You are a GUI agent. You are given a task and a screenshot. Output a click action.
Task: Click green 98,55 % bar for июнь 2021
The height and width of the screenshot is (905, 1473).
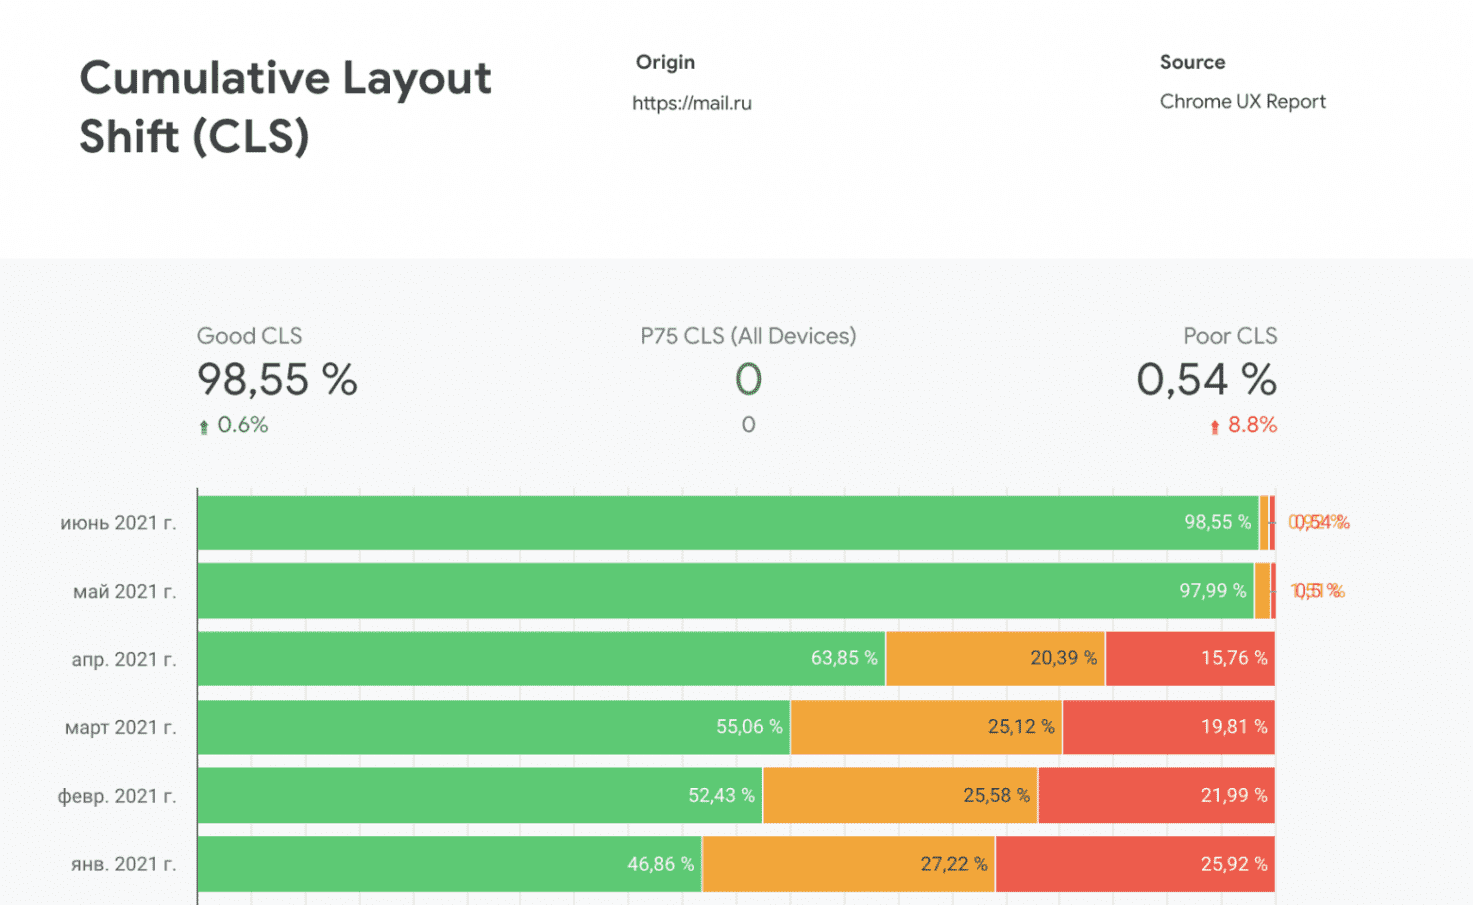click(x=727, y=522)
